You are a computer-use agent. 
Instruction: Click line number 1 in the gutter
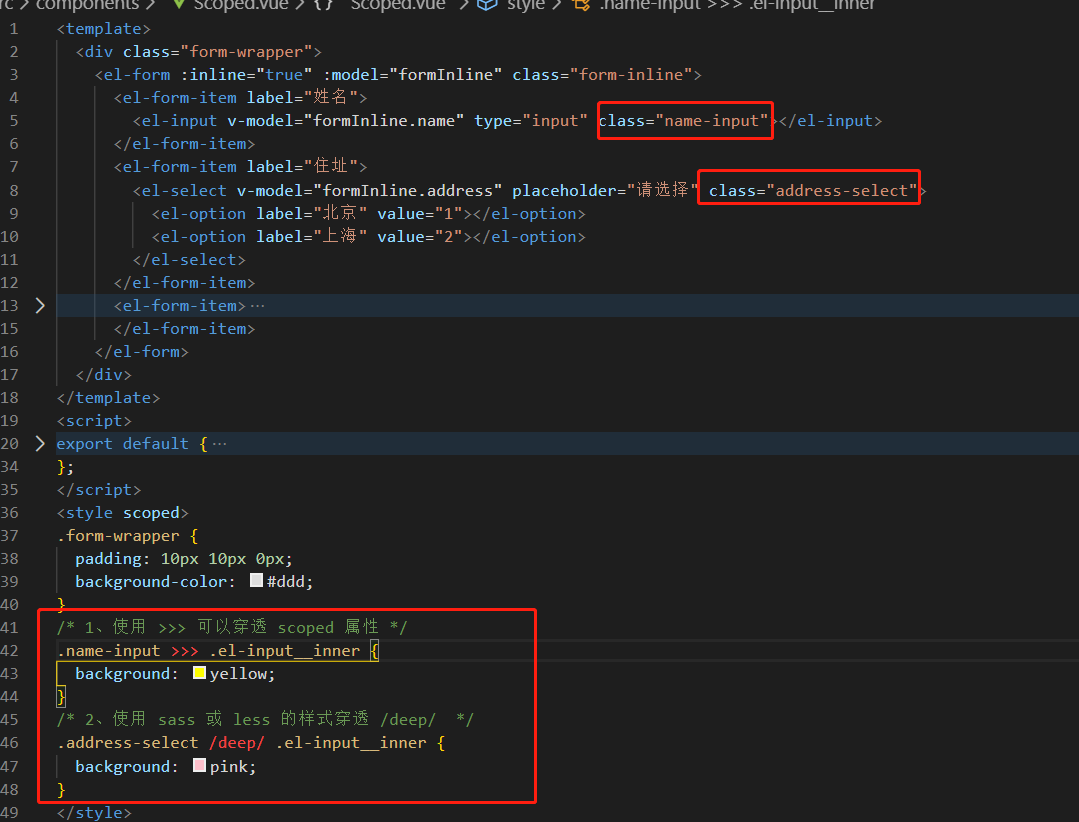[x=14, y=29]
